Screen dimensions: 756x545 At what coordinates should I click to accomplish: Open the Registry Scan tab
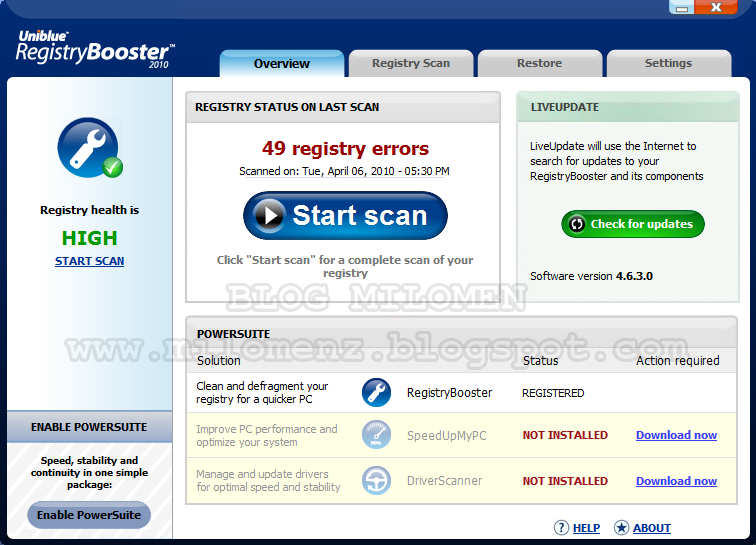click(411, 63)
